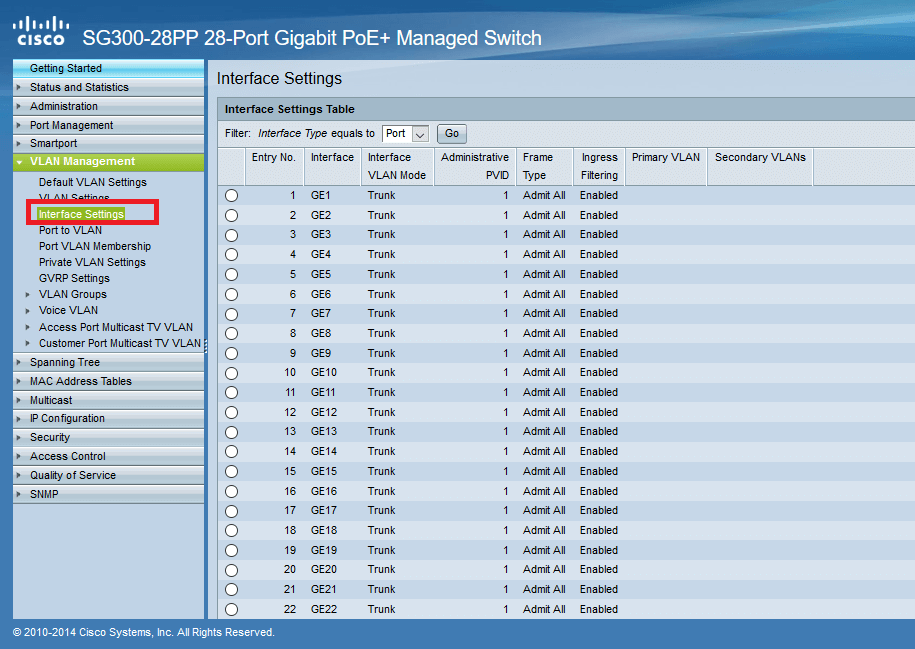Select the radio button for GE8
This screenshot has width=915, height=649.
(x=232, y=333)
